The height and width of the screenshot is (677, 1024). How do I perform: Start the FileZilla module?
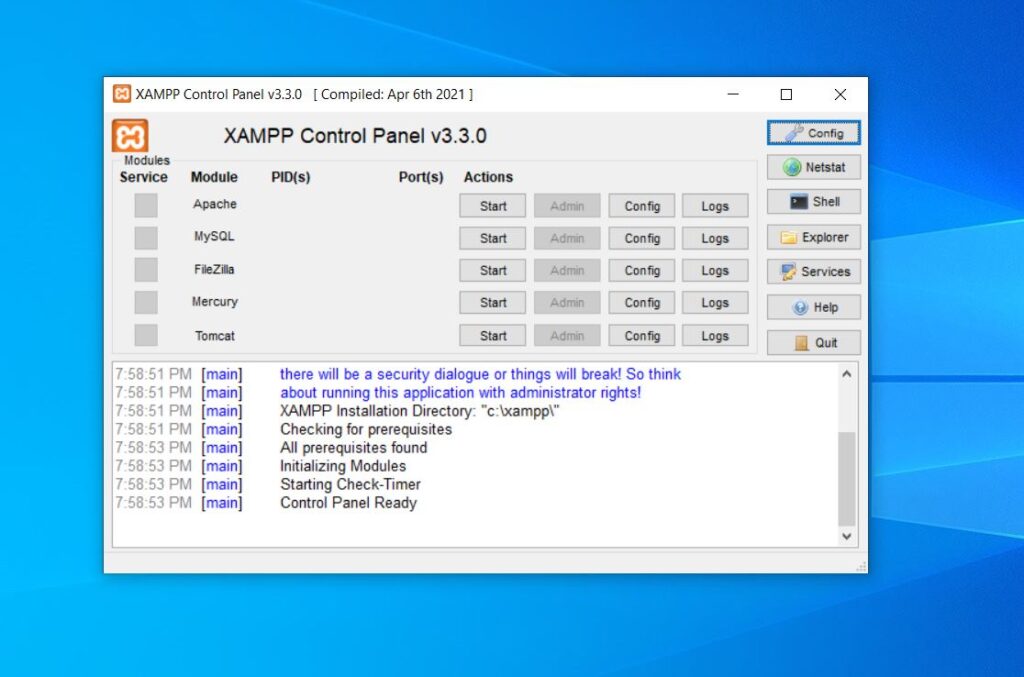(492, 270)
